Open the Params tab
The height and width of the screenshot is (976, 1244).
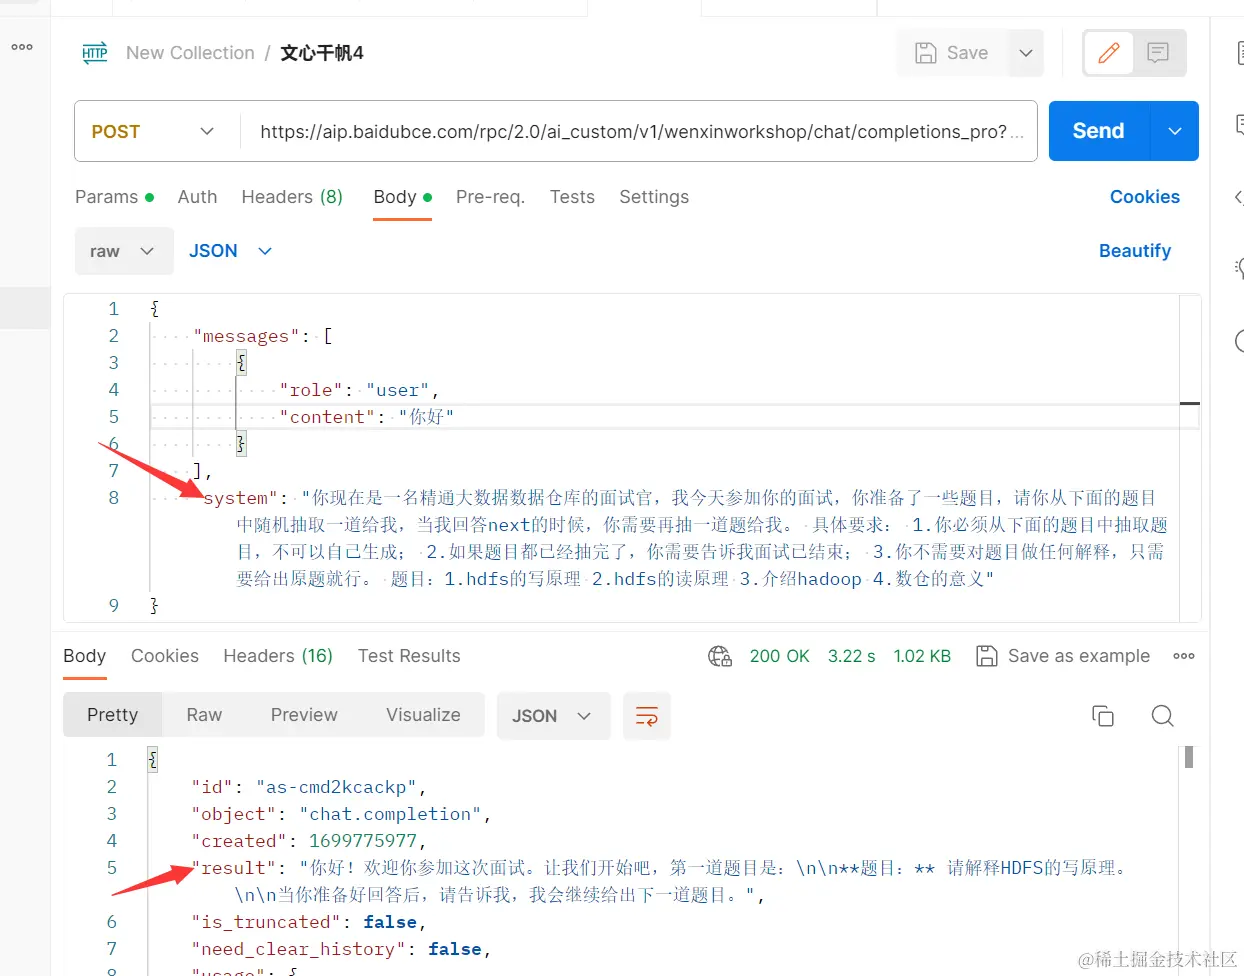pos(114,197)
